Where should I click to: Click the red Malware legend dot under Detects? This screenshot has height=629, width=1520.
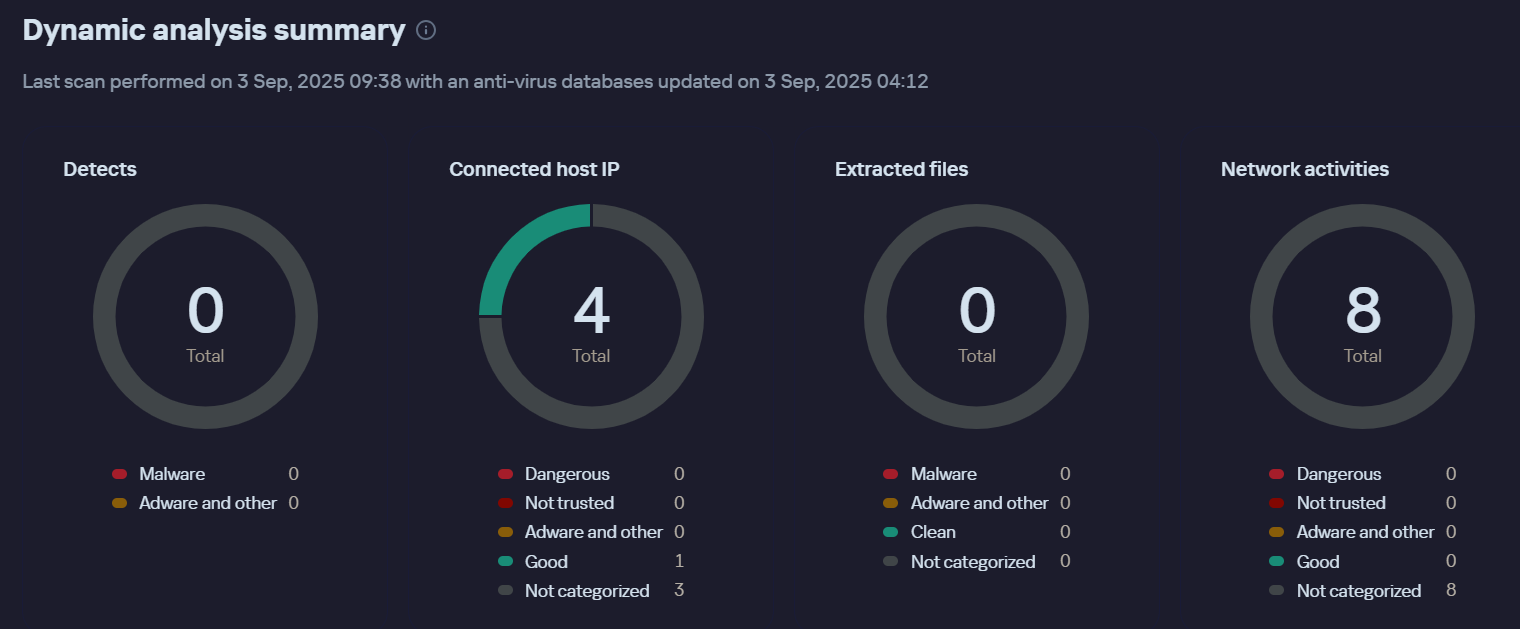pos(120,474)
